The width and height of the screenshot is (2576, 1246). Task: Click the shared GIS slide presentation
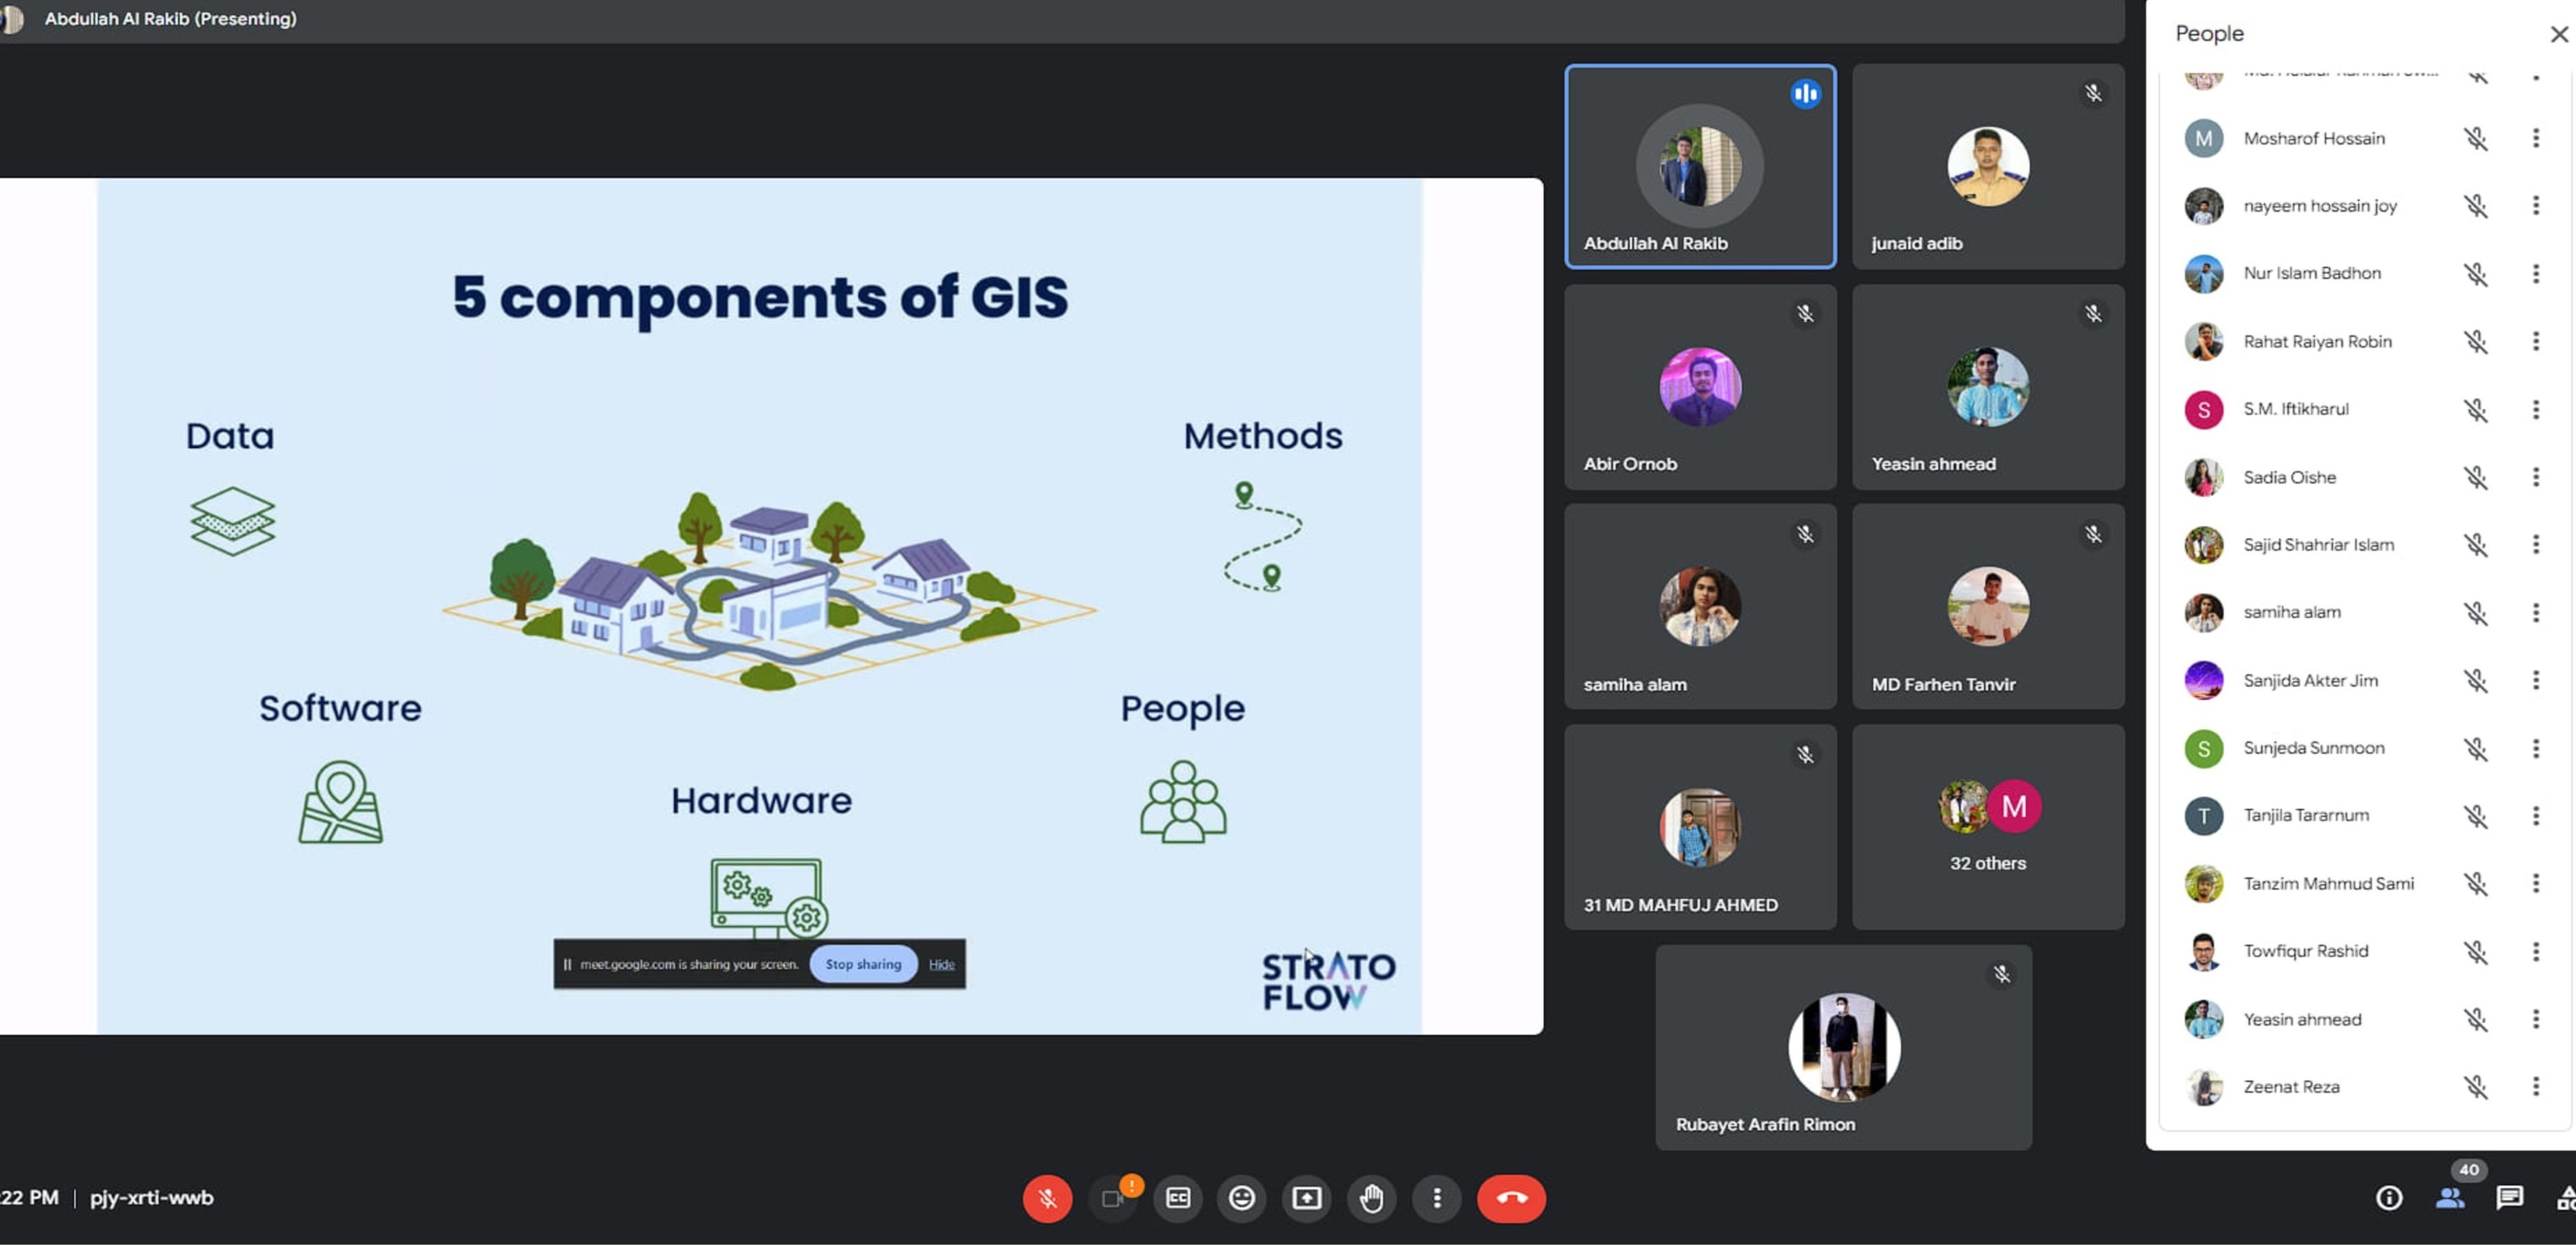click(771, 606)
